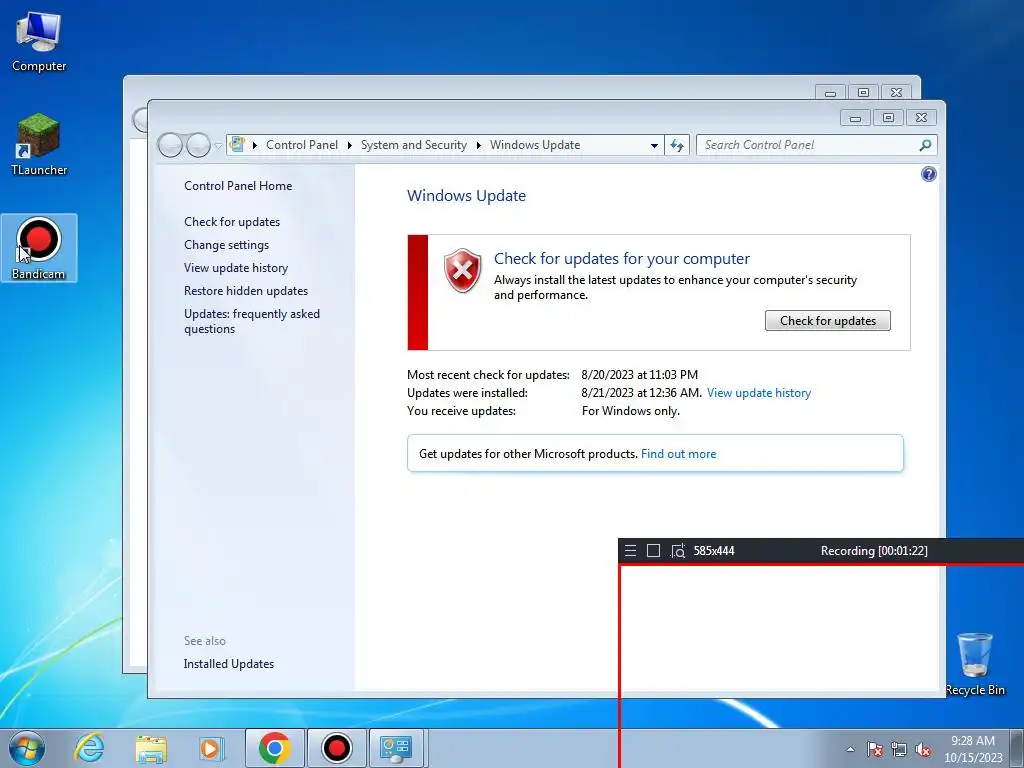The height and width of the screenshot is (768, 1024).
Task: Open Restore hidden updates
Action: point(246,291)
